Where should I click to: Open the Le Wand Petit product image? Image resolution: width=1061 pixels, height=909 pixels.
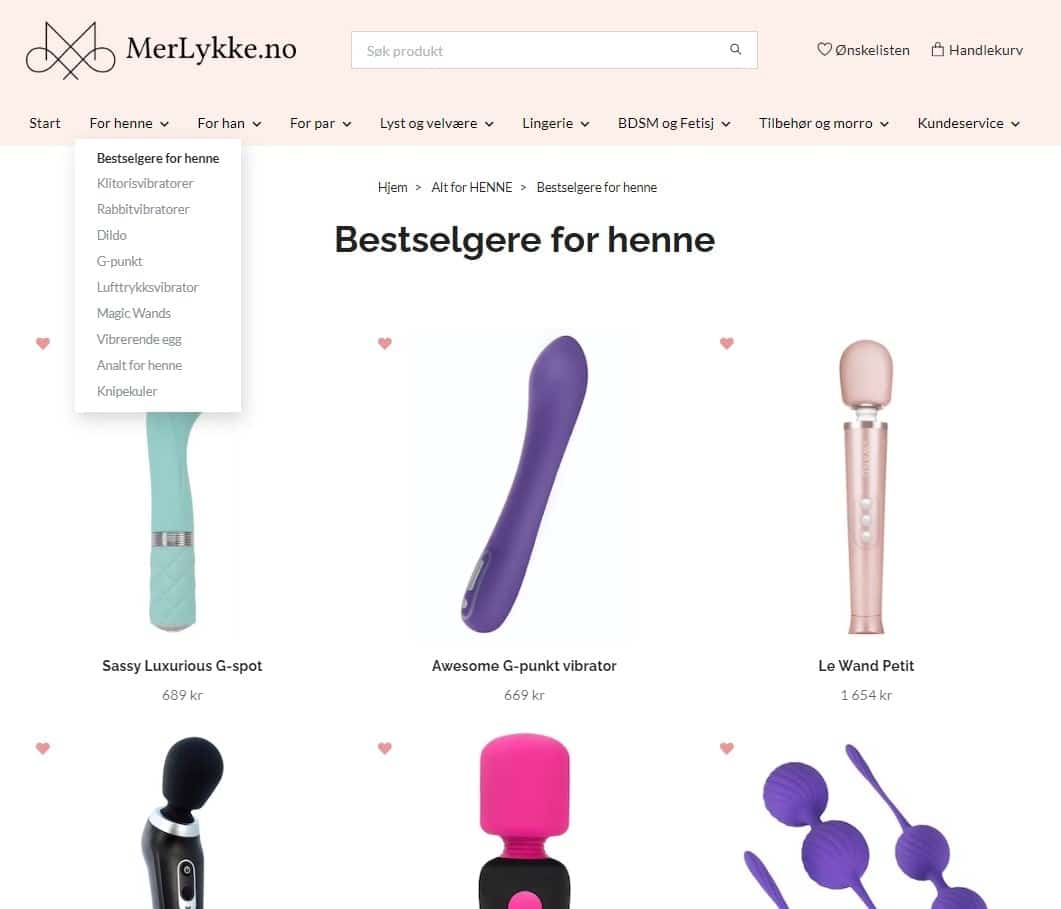point(866,486)
